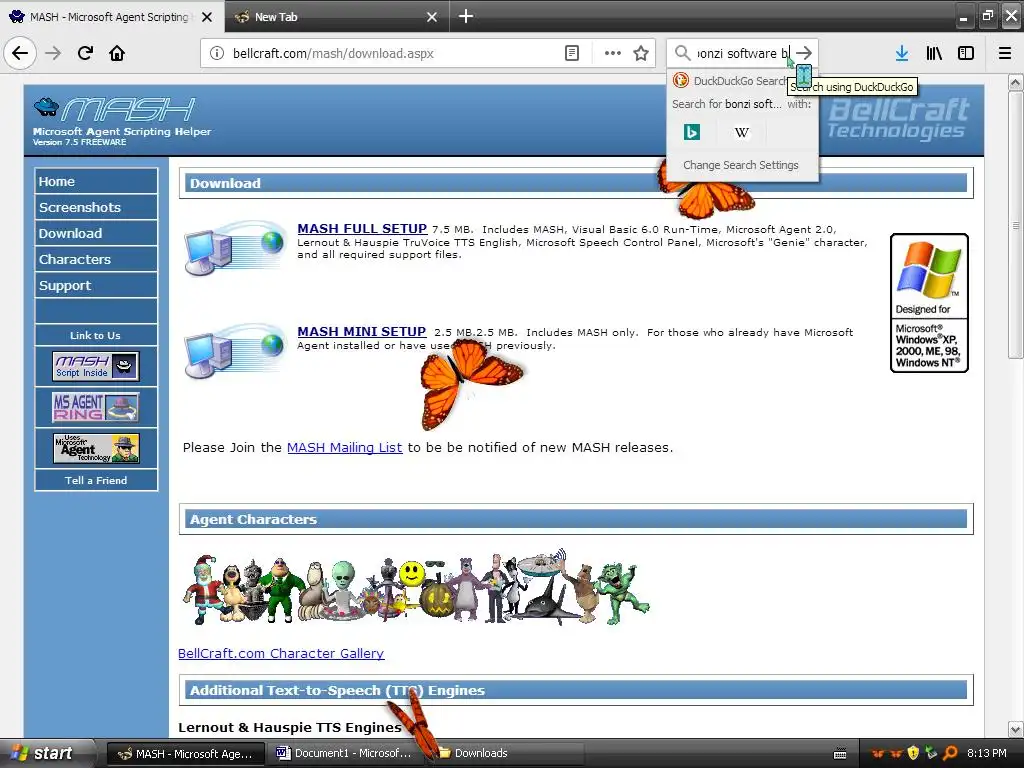Click the safely remove hardware tray icon
Viewport: 1024px width, 768px height.
(x=931, y=753)
